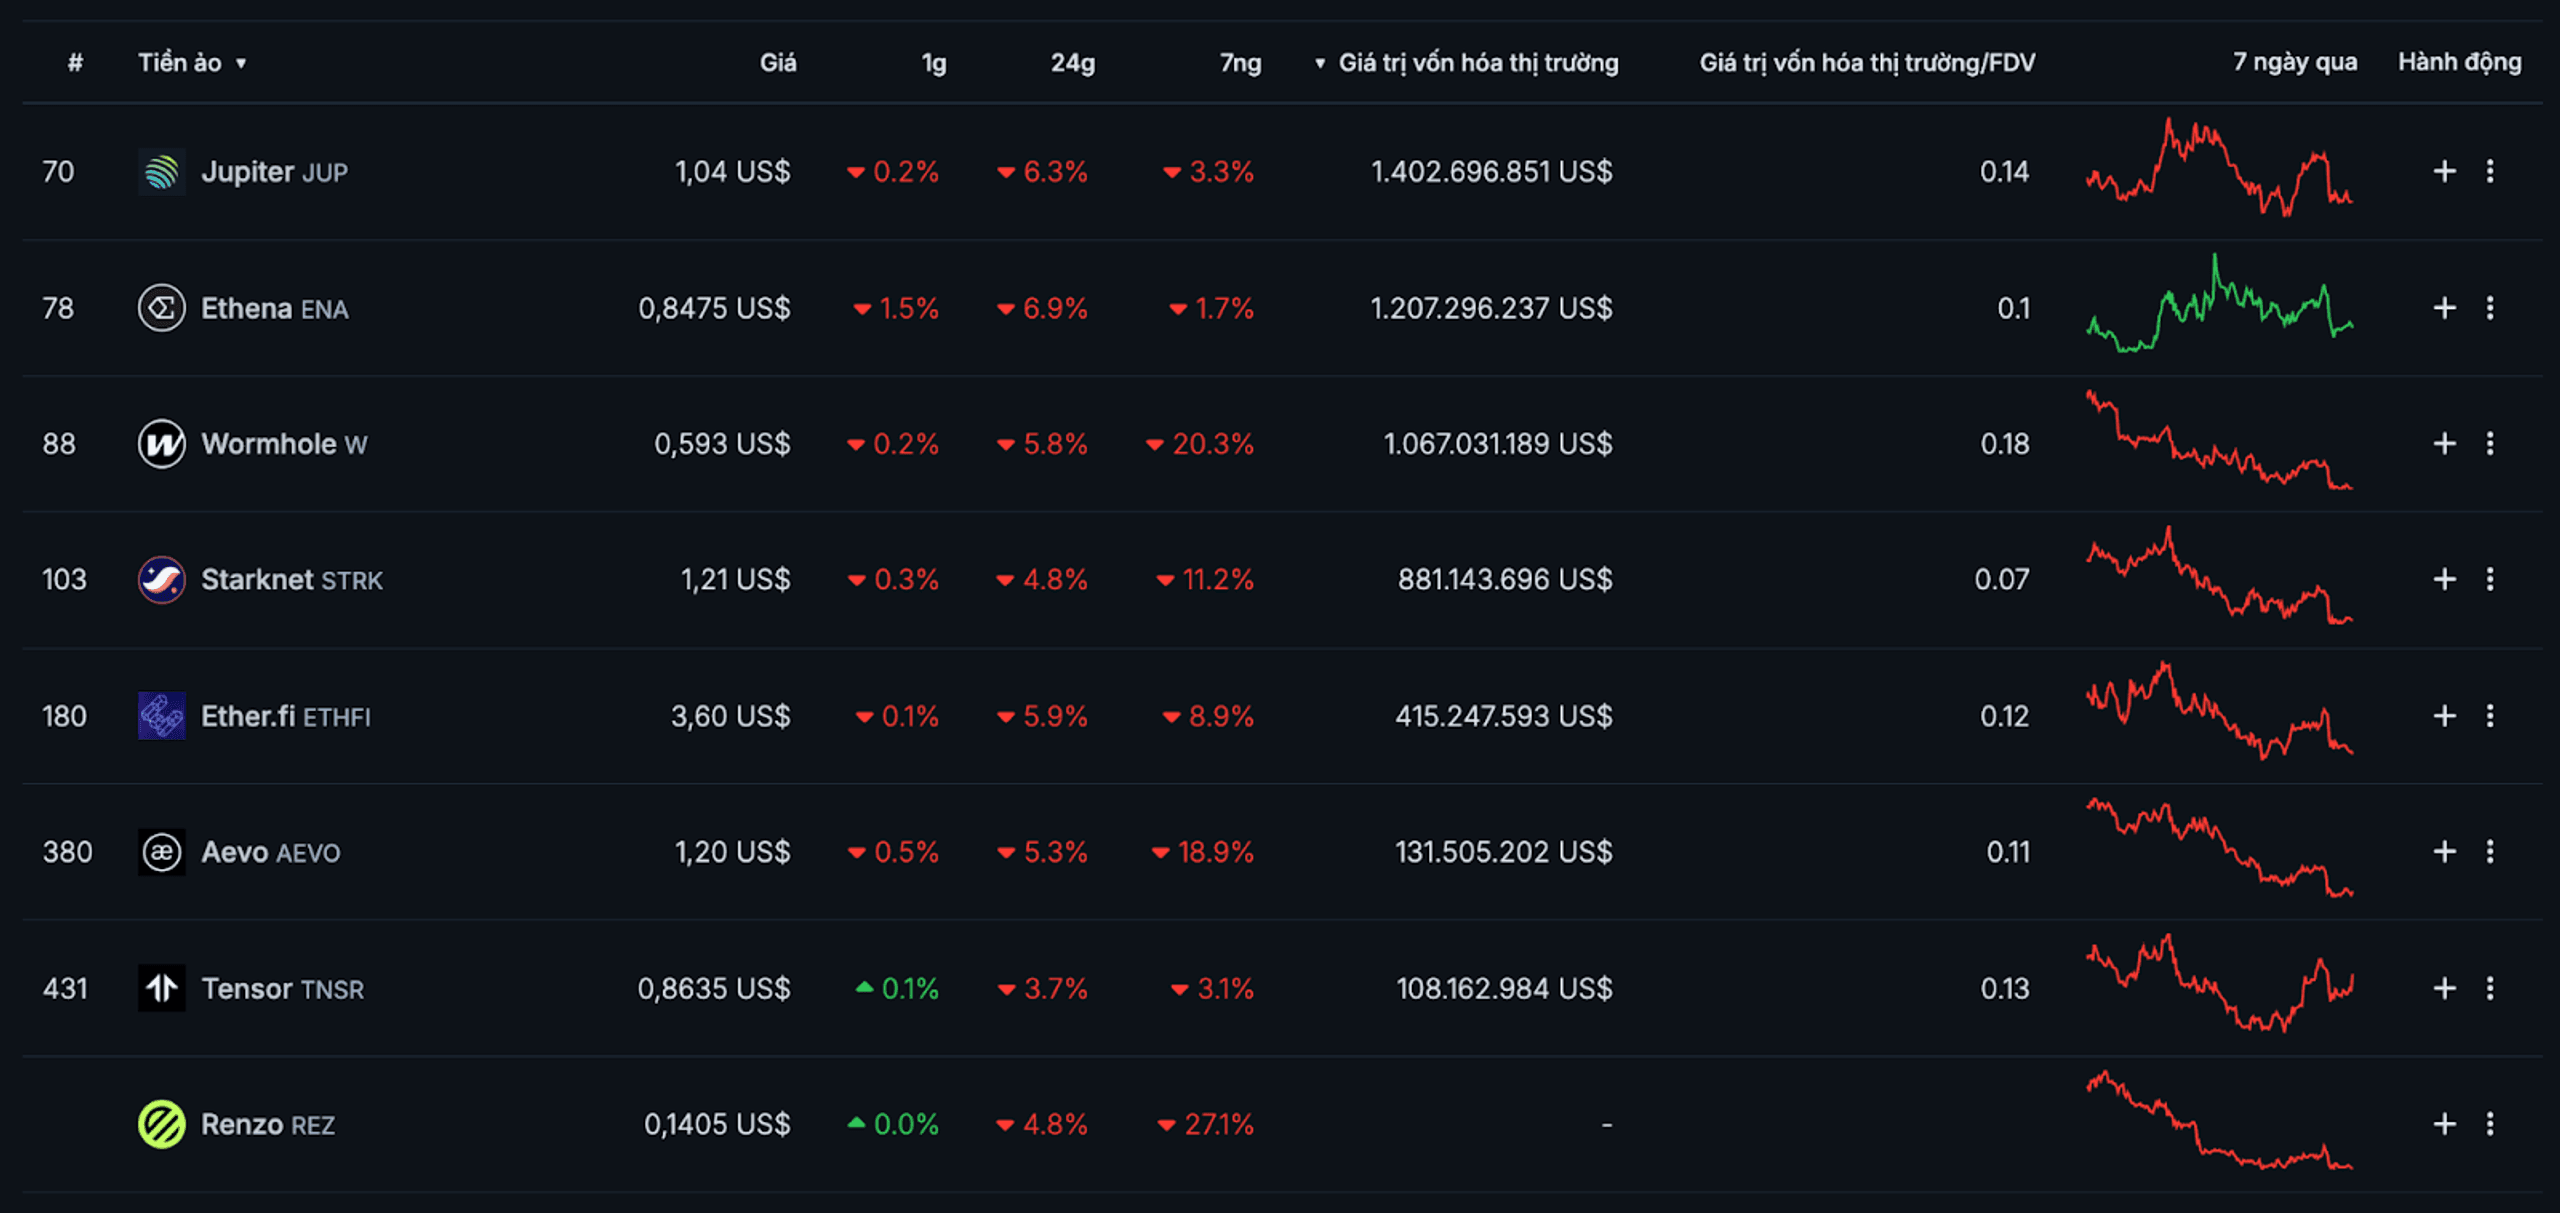This screenshot has height=1213, width=2560.
Task: Click the Ethena coin logo icon
Action: pos(161,308)
